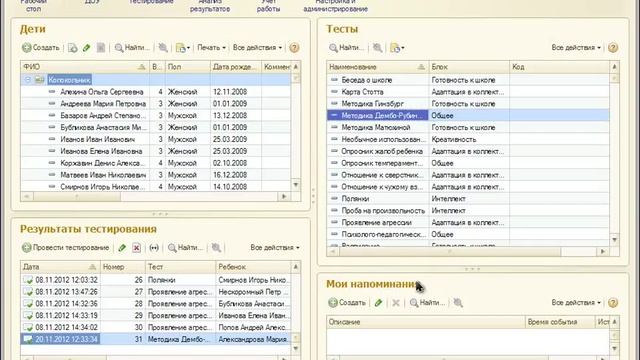Sort results by the Дата column header
The width and height of the screenshot is (640, 360).
[60, 267]
